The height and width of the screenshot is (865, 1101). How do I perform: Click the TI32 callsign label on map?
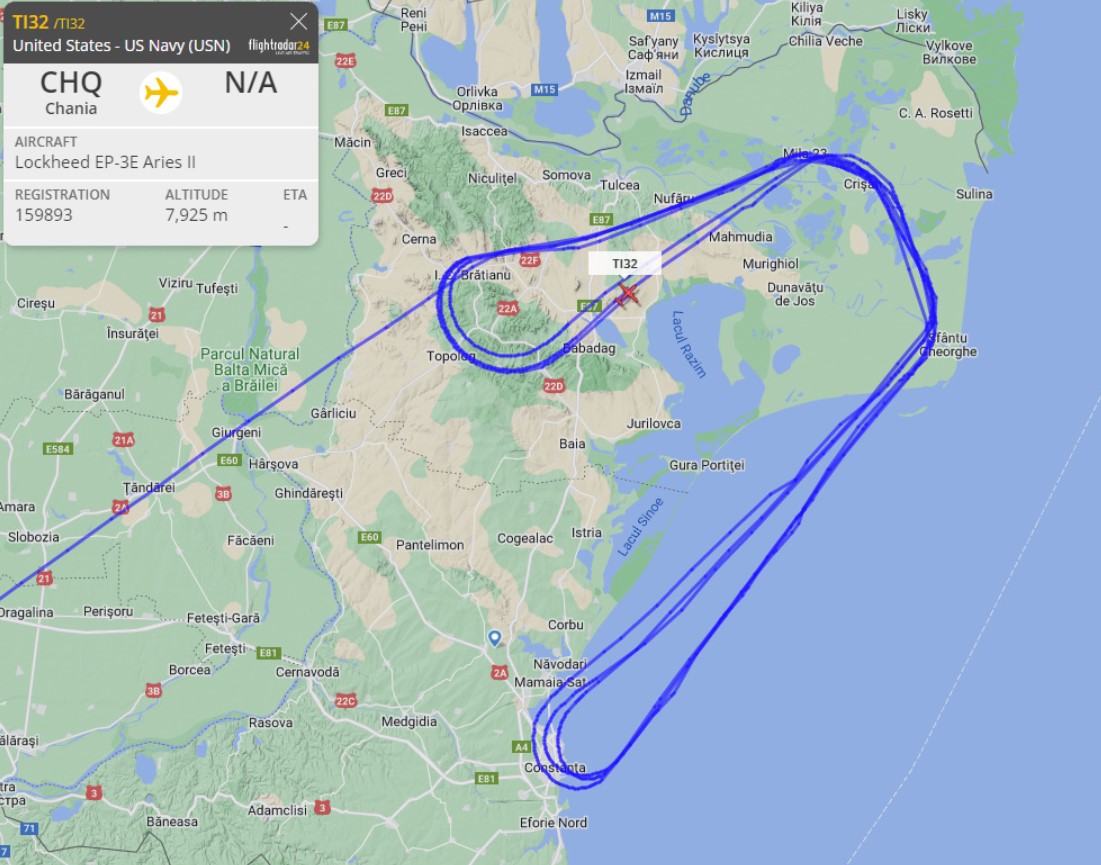[624, 263]
